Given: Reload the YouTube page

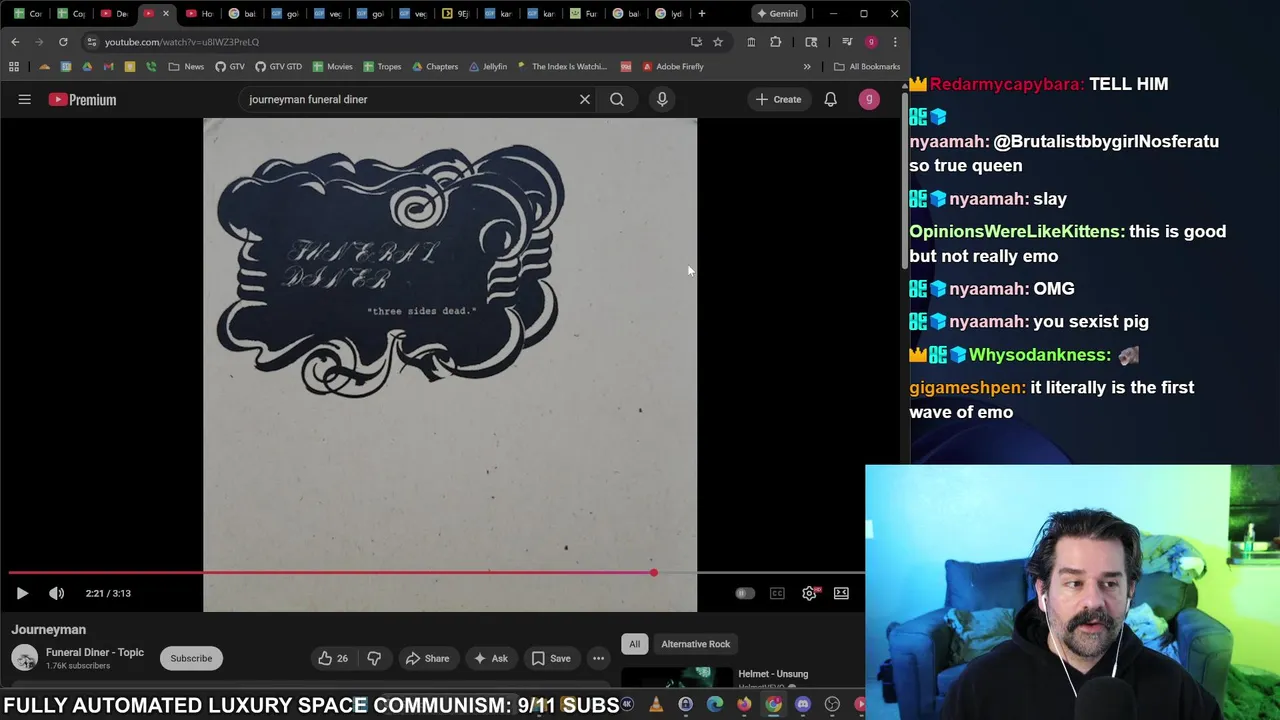Looking at the screenshot, I should (x=63, y=42).
